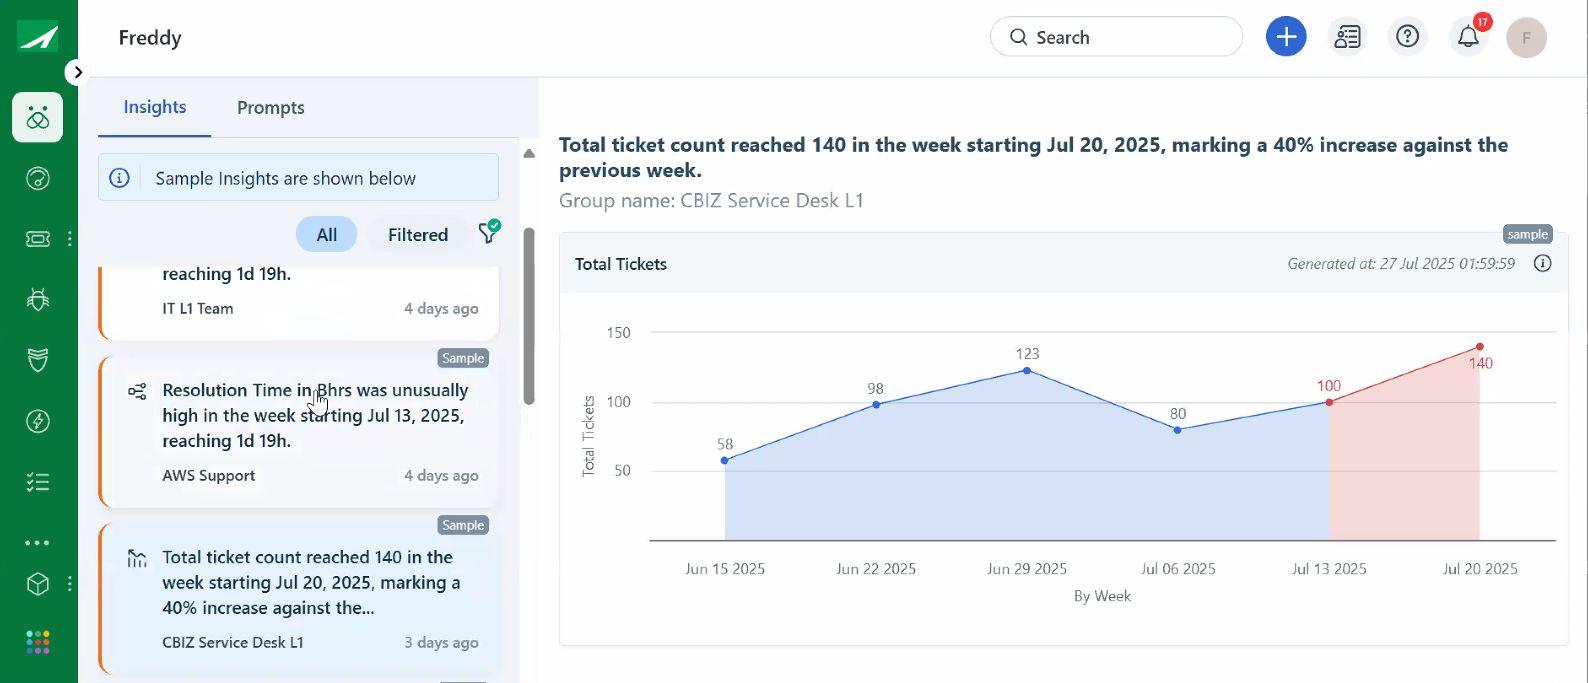Open the filter funnel icon
The width and height of the screenshot is (1588, 683).
[489, 233]
